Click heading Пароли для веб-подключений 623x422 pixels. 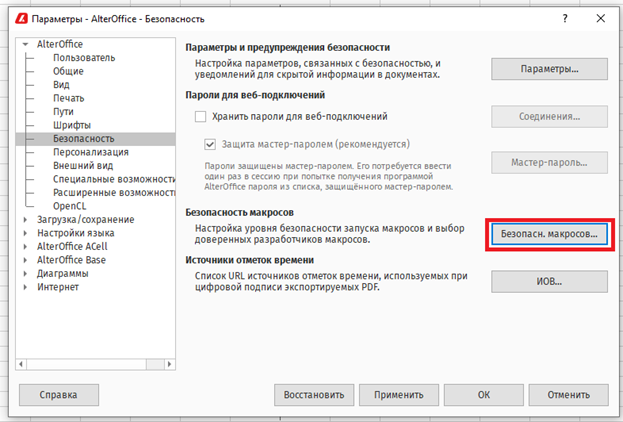coord(255,95)
